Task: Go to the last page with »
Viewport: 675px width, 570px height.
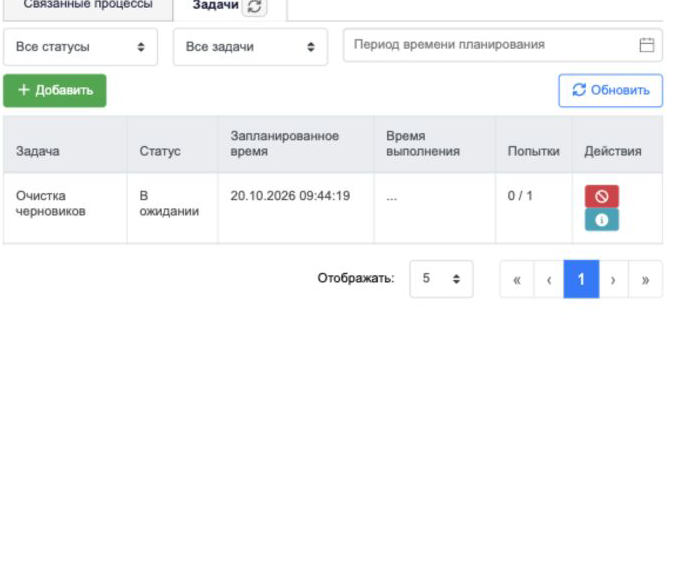Action: coord(645,279)
